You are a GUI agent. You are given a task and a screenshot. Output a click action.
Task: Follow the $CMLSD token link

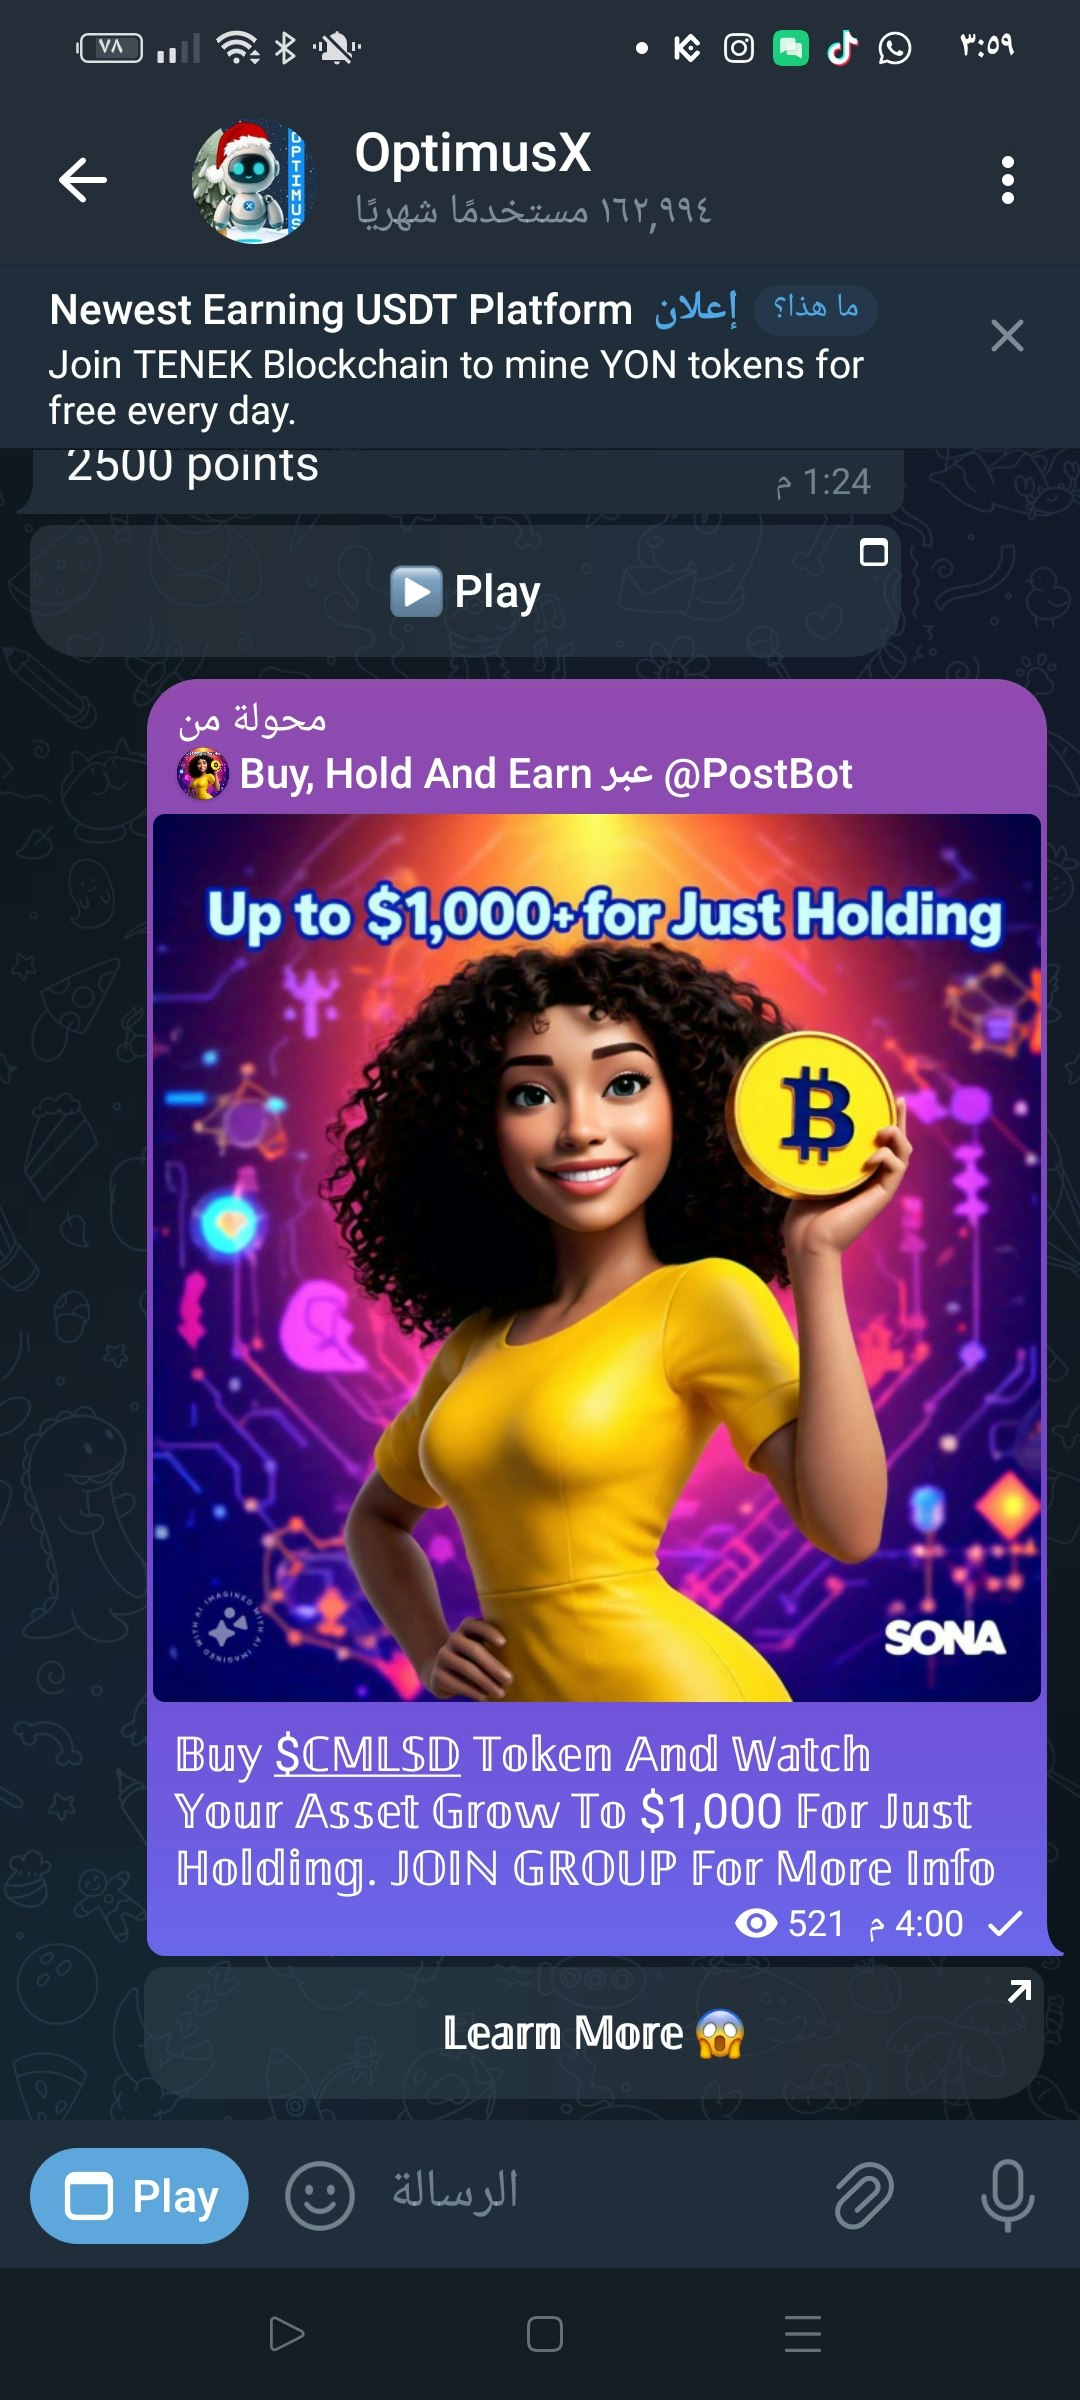pos(368,1754)
